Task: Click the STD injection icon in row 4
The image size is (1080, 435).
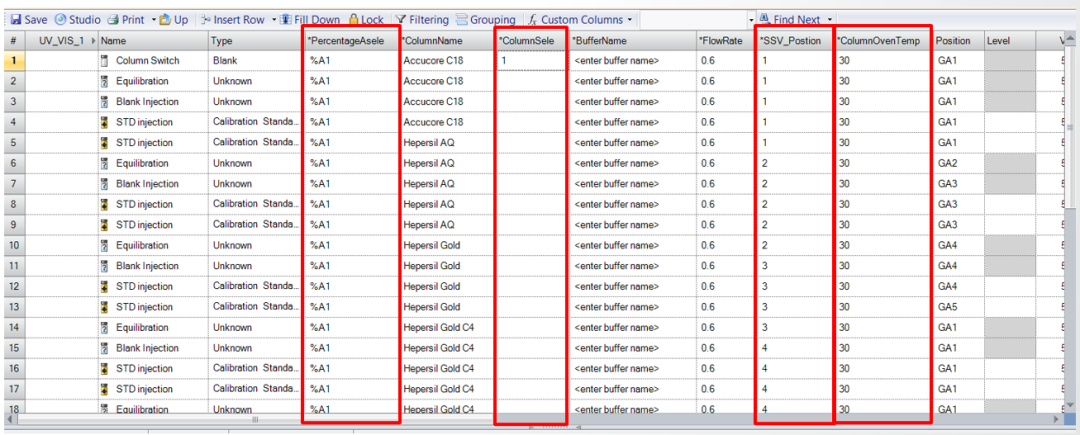Action: (104, 122)
